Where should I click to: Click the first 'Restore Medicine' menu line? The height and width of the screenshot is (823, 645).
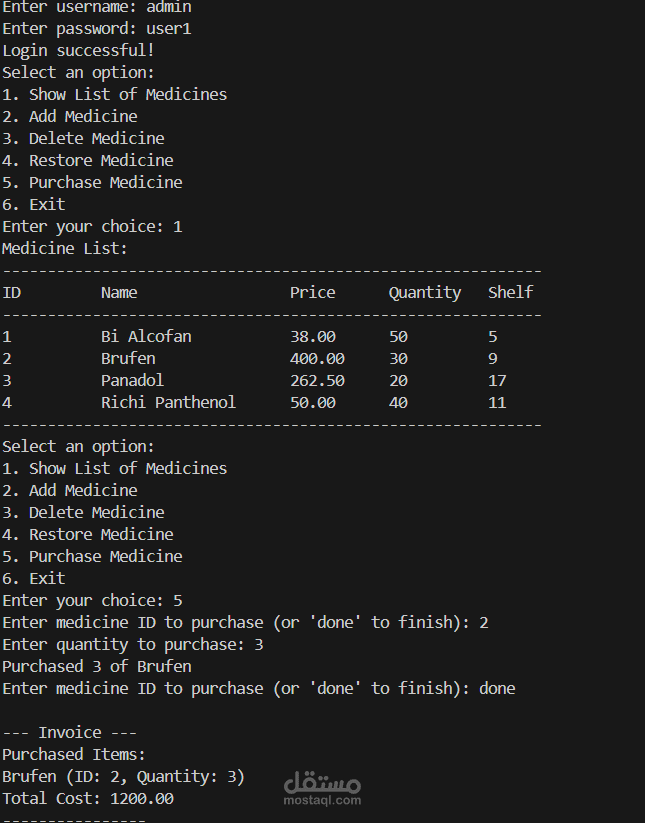point(88,161)
